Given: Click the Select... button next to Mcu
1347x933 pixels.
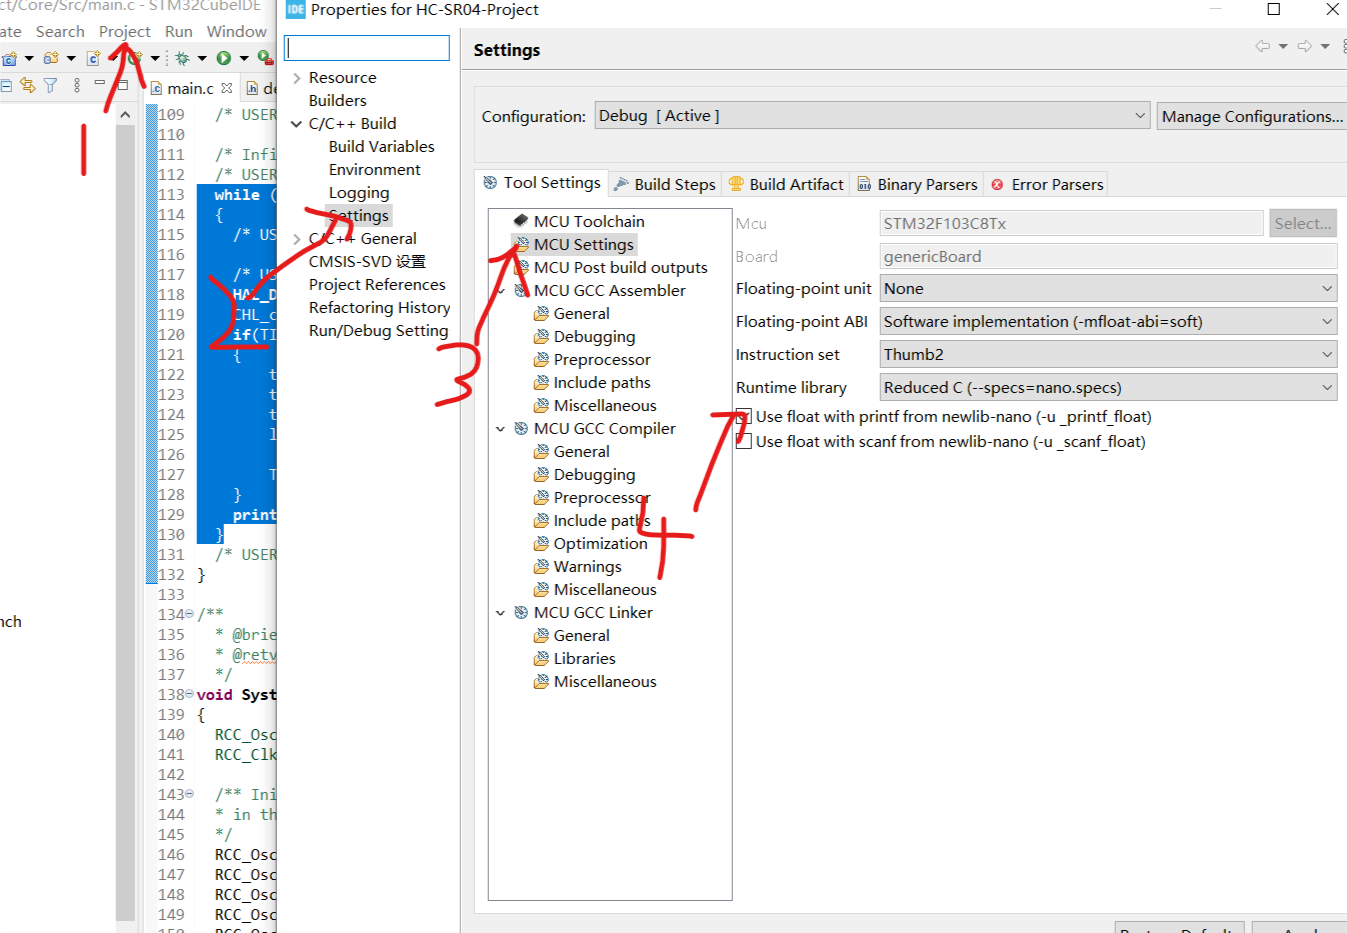Looking at the screenshot, I should pyautogui.click(x=1302, y=223).
